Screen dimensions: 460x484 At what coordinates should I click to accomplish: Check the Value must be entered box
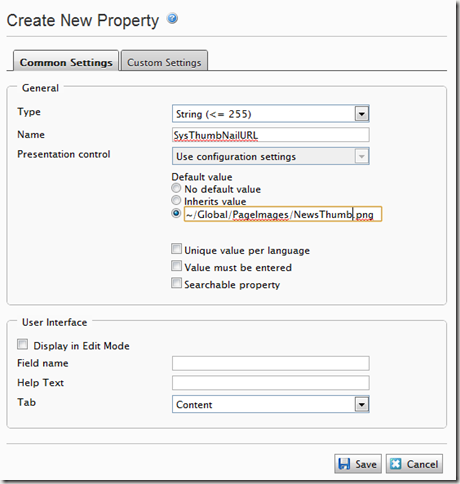tap(176, 266)
